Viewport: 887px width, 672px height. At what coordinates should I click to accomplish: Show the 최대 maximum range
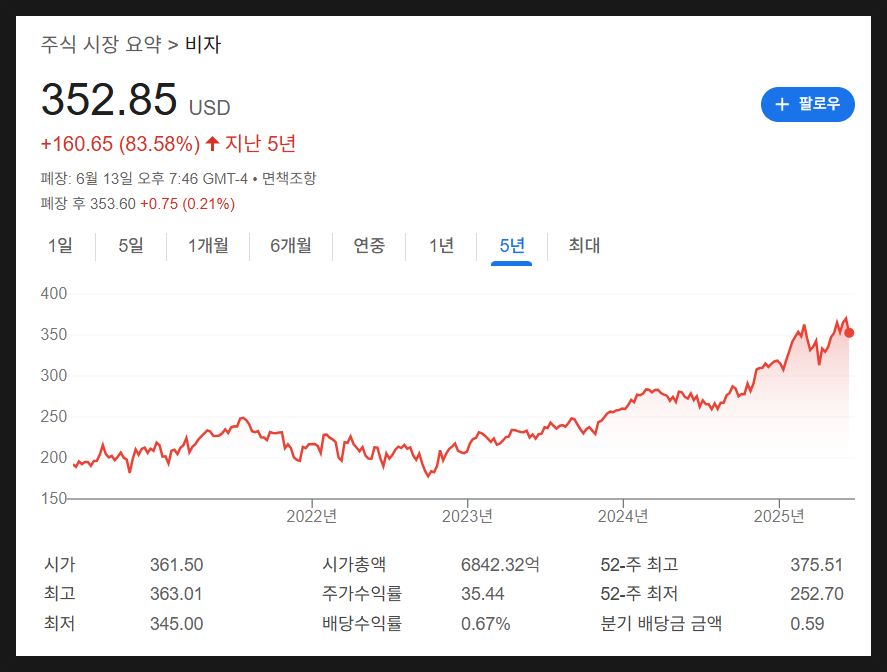(x=584, y=245)
